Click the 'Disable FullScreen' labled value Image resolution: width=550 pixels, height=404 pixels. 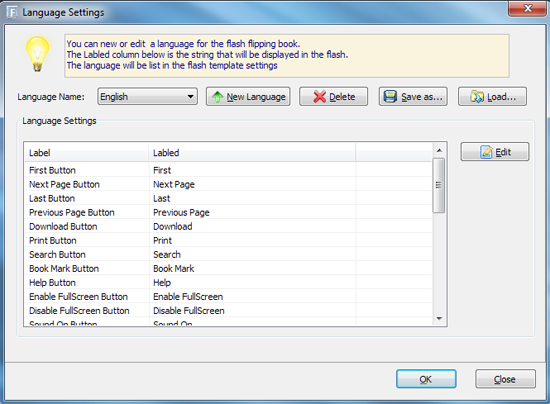tap(189, 310)
